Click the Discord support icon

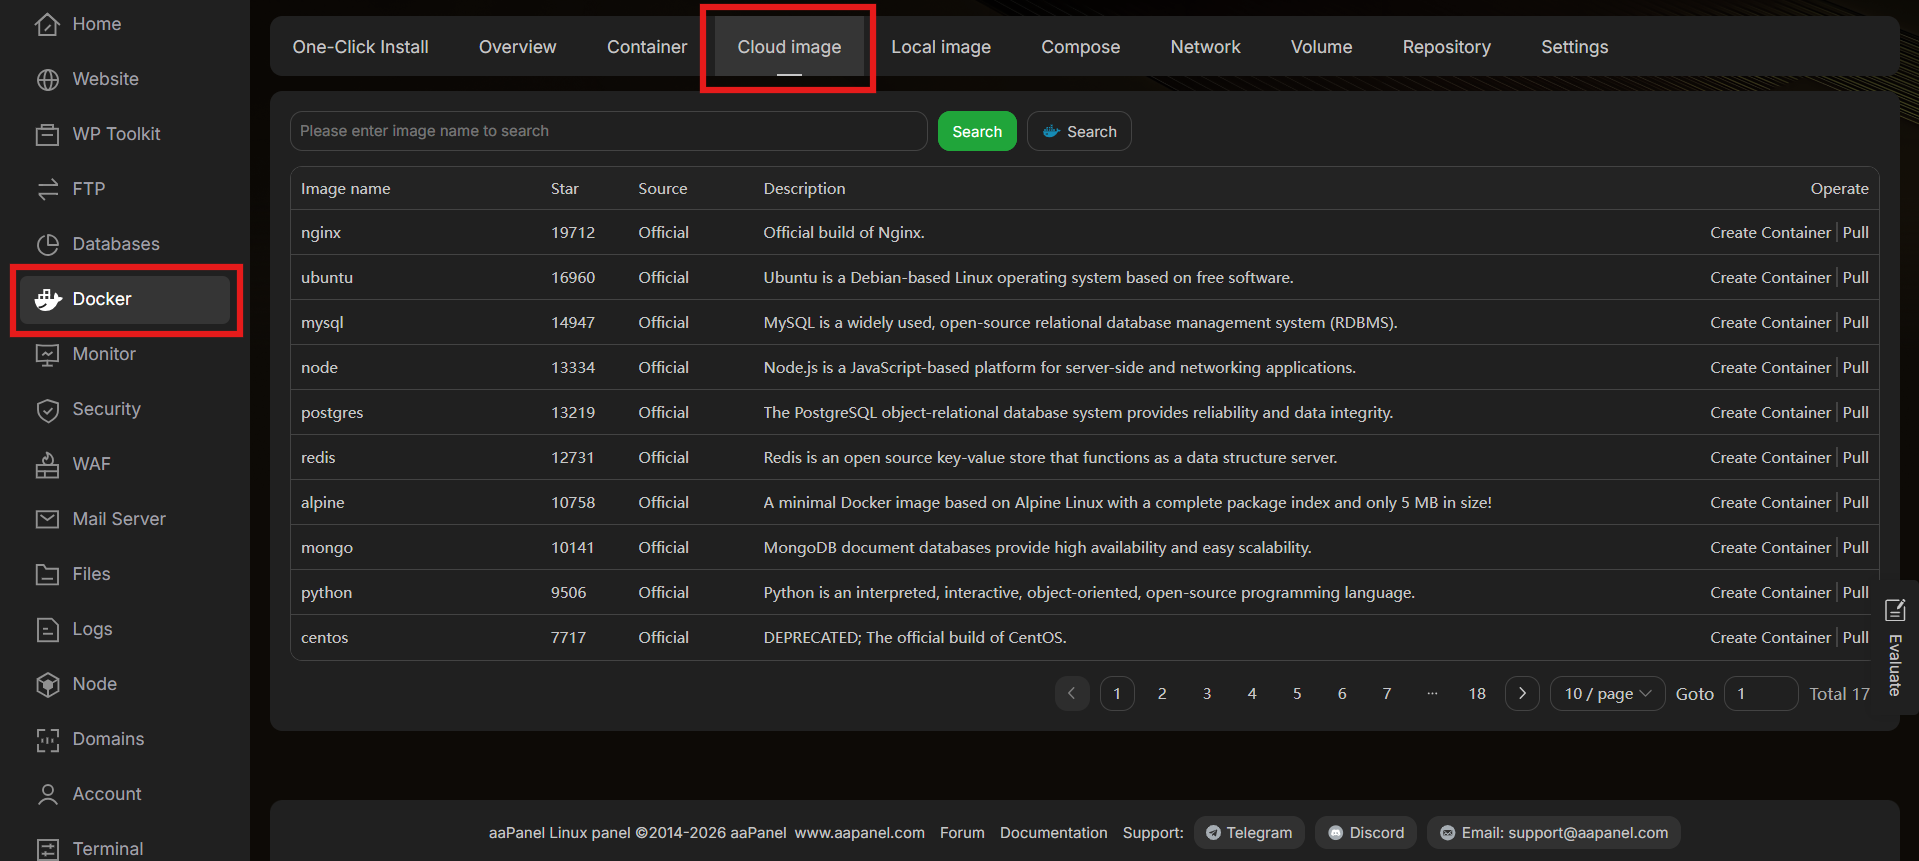pyautogui.click(x=1335, y=833)
